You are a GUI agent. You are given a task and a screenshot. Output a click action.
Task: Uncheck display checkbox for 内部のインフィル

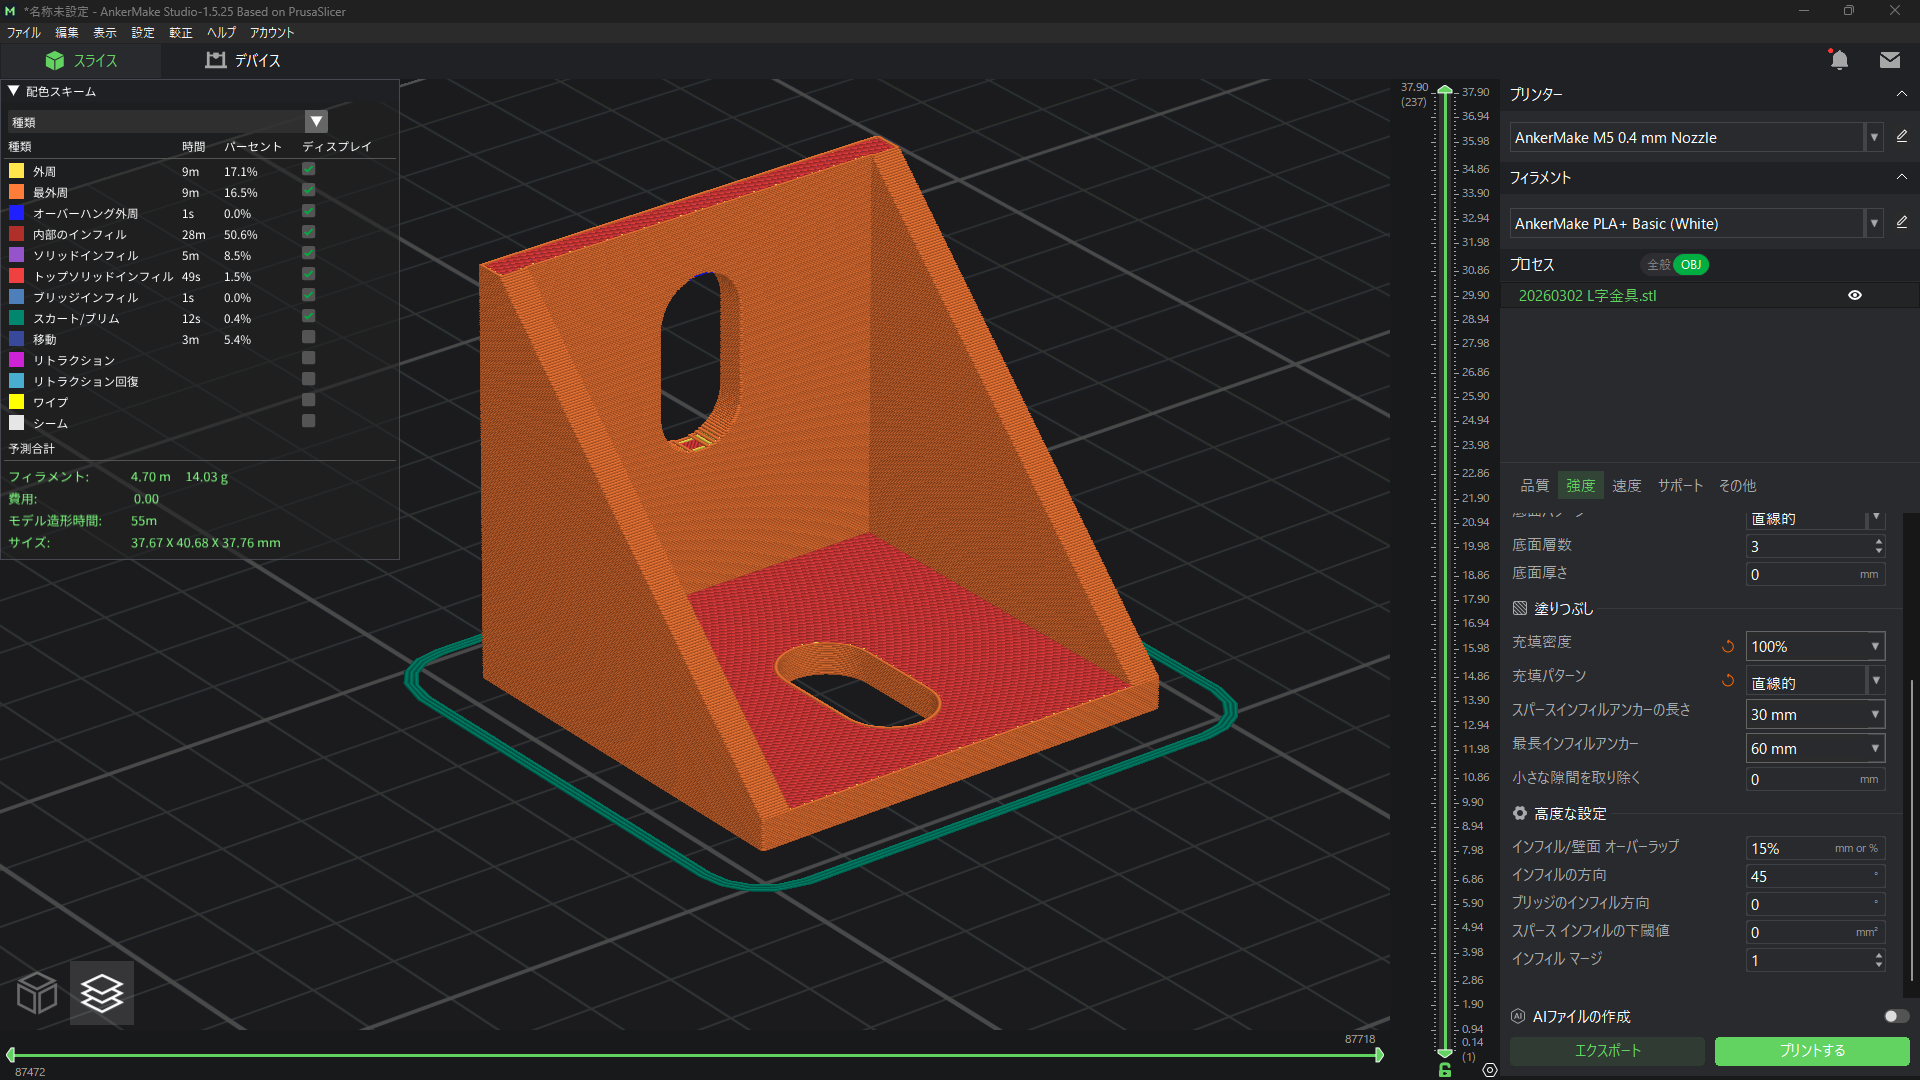tap(309, 233)
